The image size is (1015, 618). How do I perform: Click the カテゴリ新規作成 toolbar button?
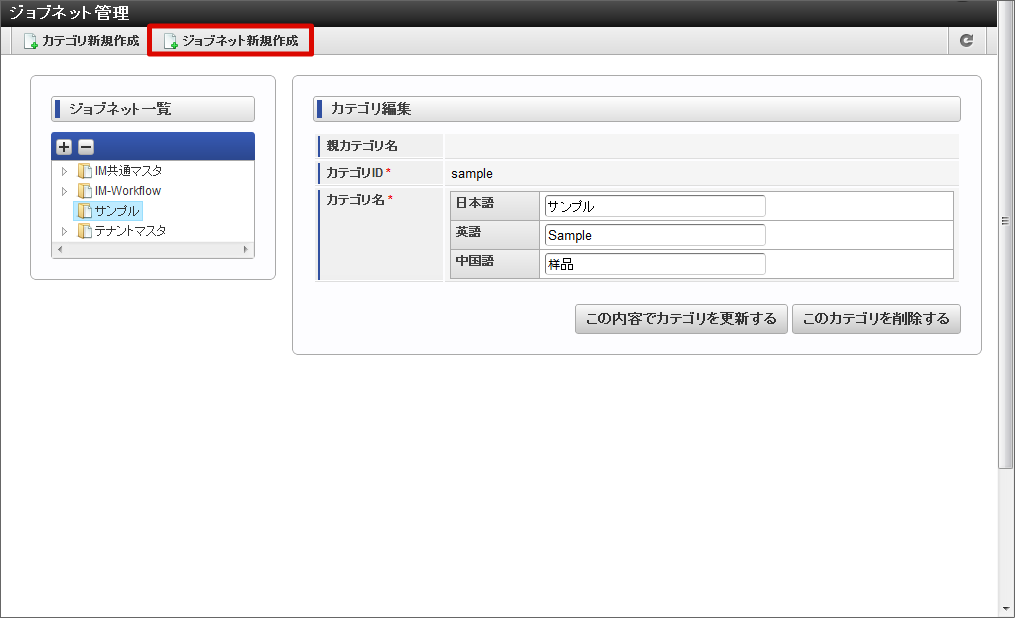tap(82, 41)
